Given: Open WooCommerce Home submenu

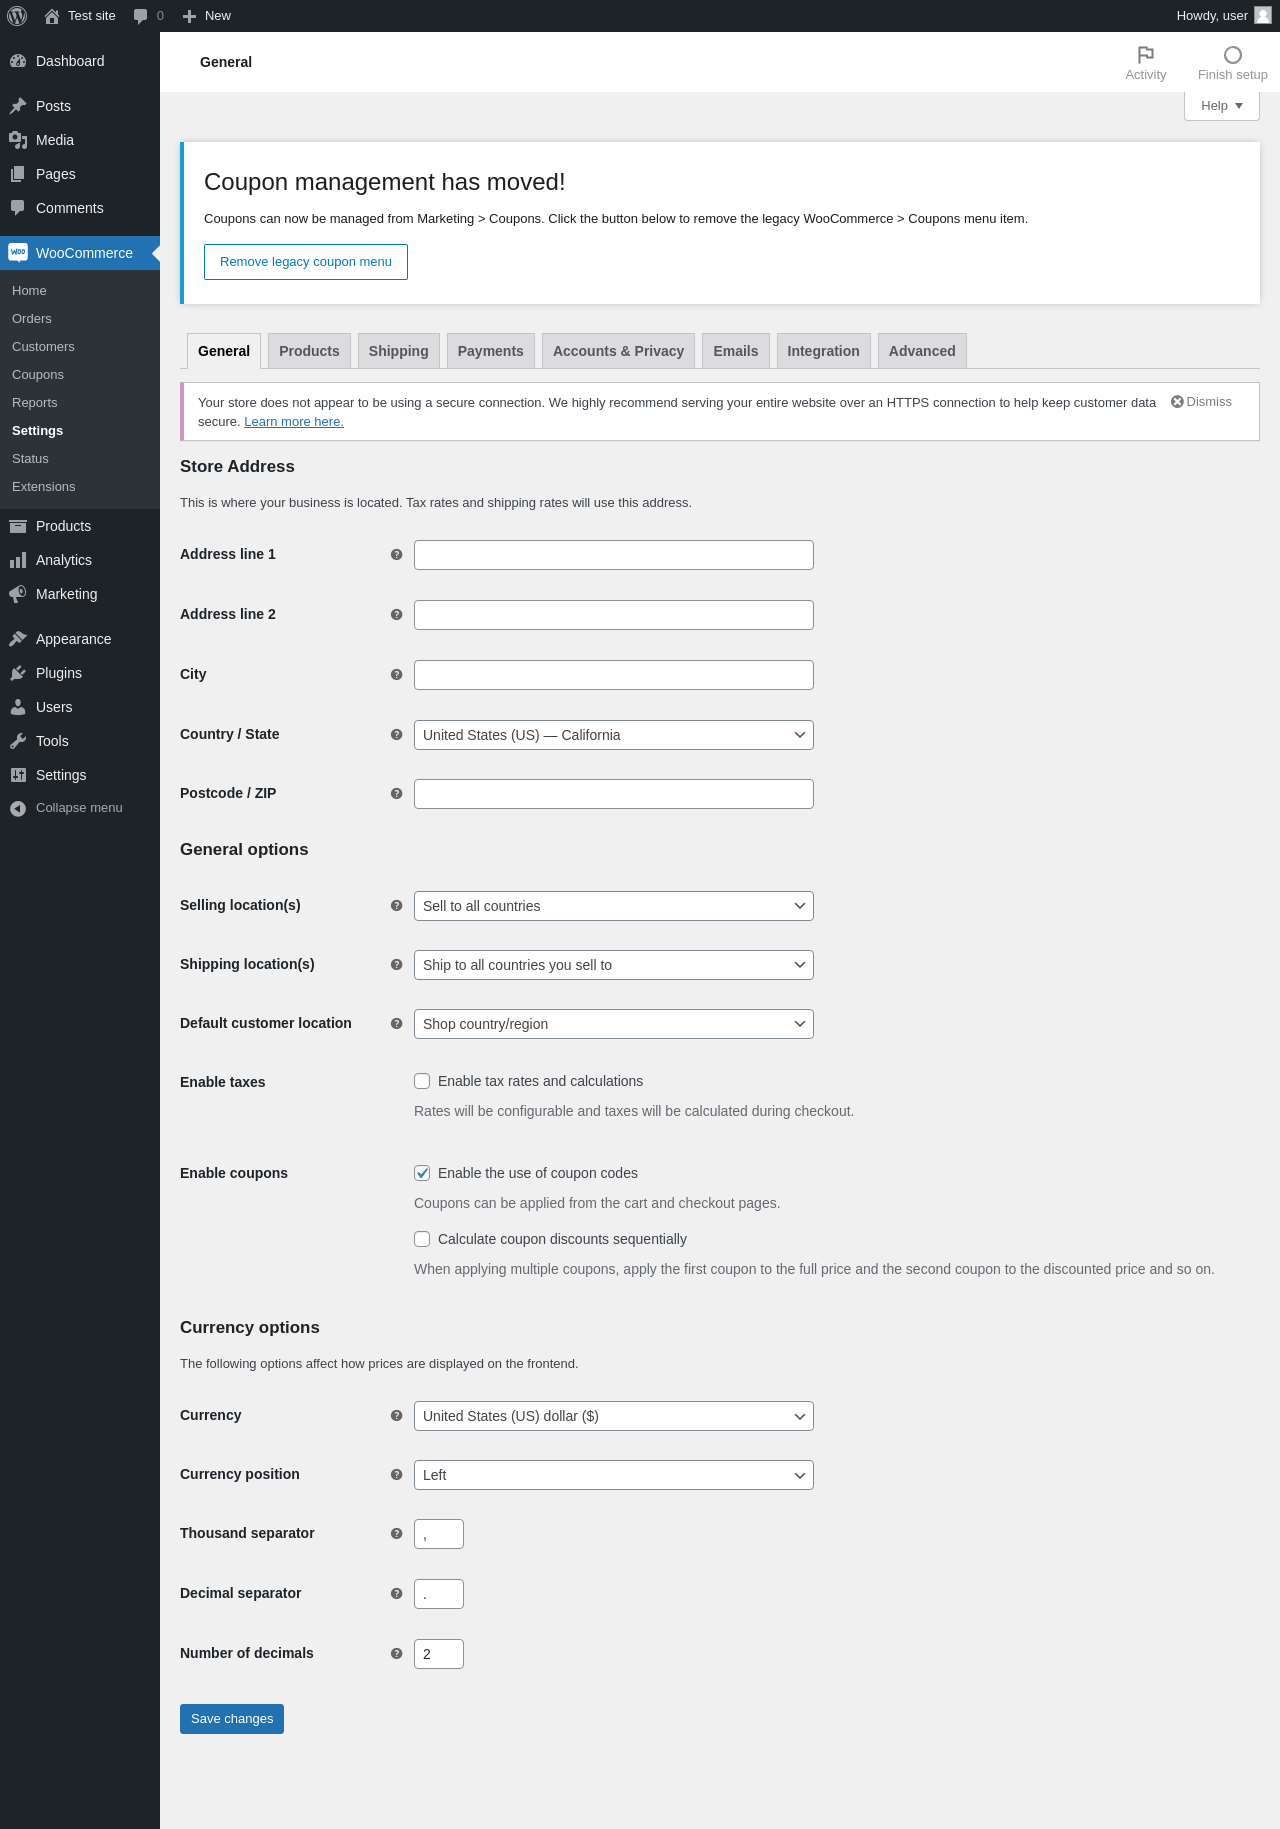Looking at the screenshot, I should click(x=80, y=291).
